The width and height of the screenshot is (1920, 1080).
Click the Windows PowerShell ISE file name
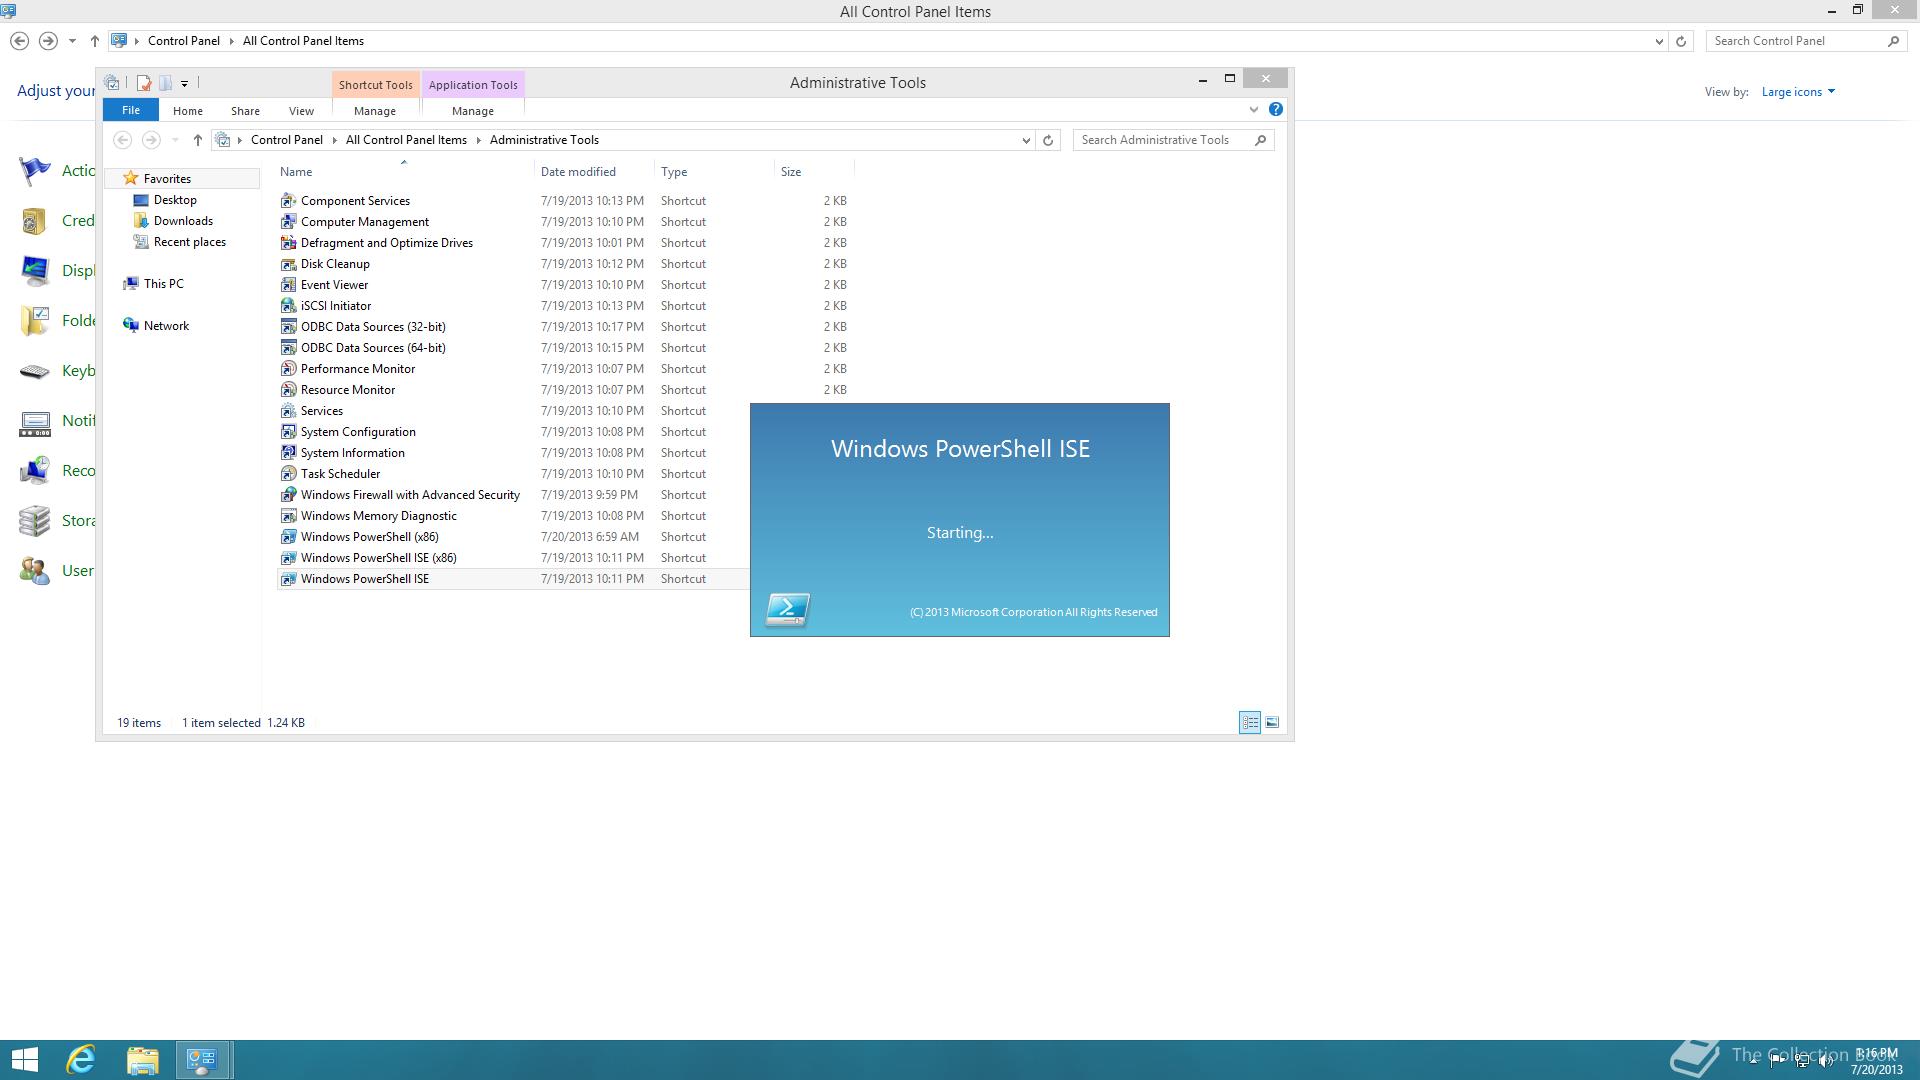[365, 579]
